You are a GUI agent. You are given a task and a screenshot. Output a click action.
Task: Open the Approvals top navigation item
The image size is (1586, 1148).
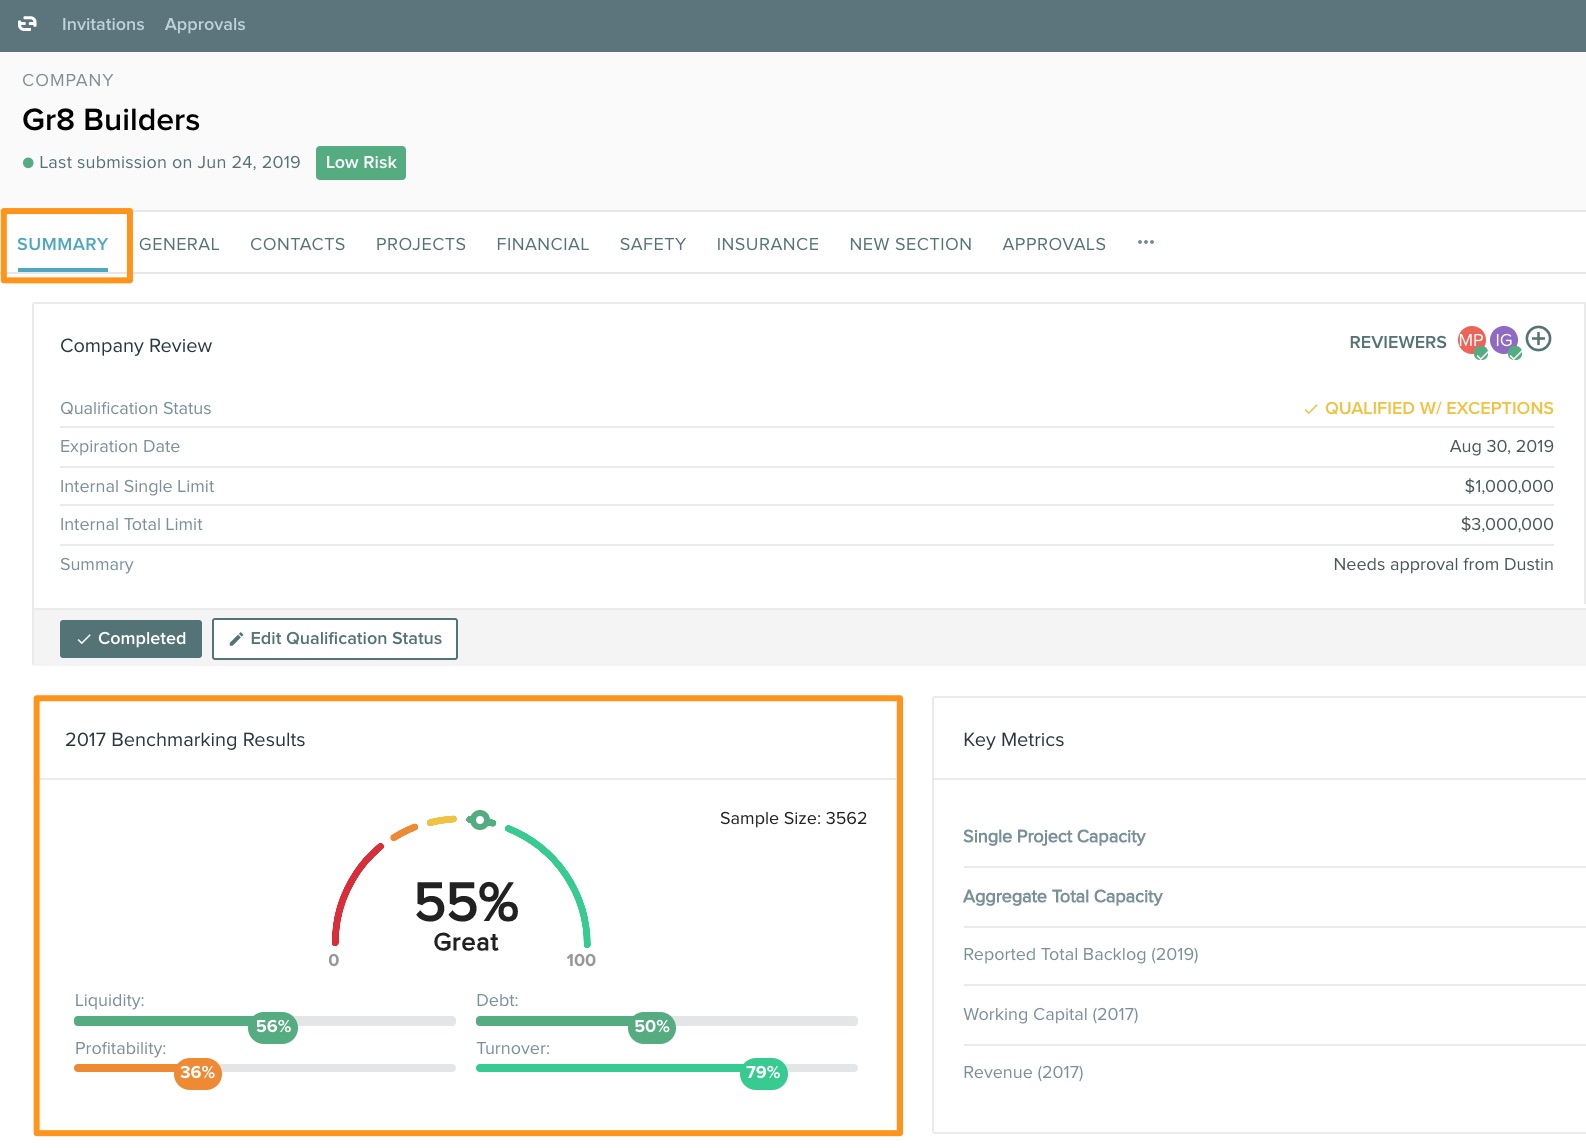click(x=205, y=24)
